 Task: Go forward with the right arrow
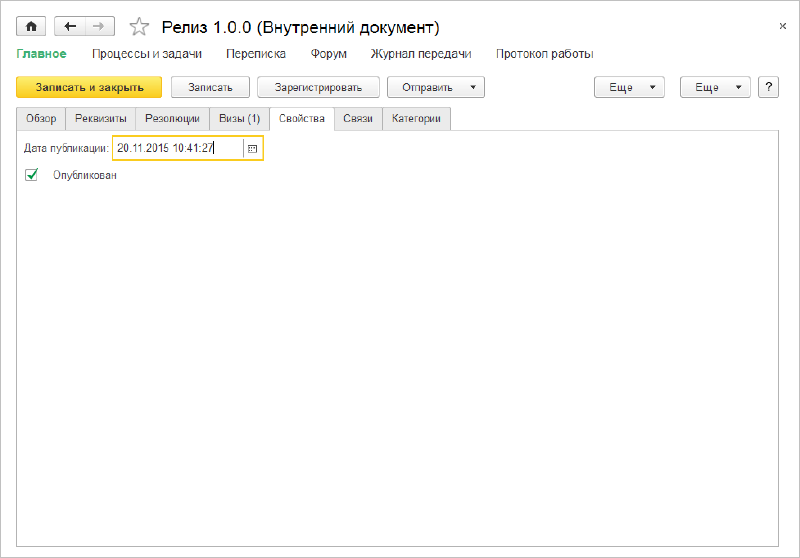point(98,27)
